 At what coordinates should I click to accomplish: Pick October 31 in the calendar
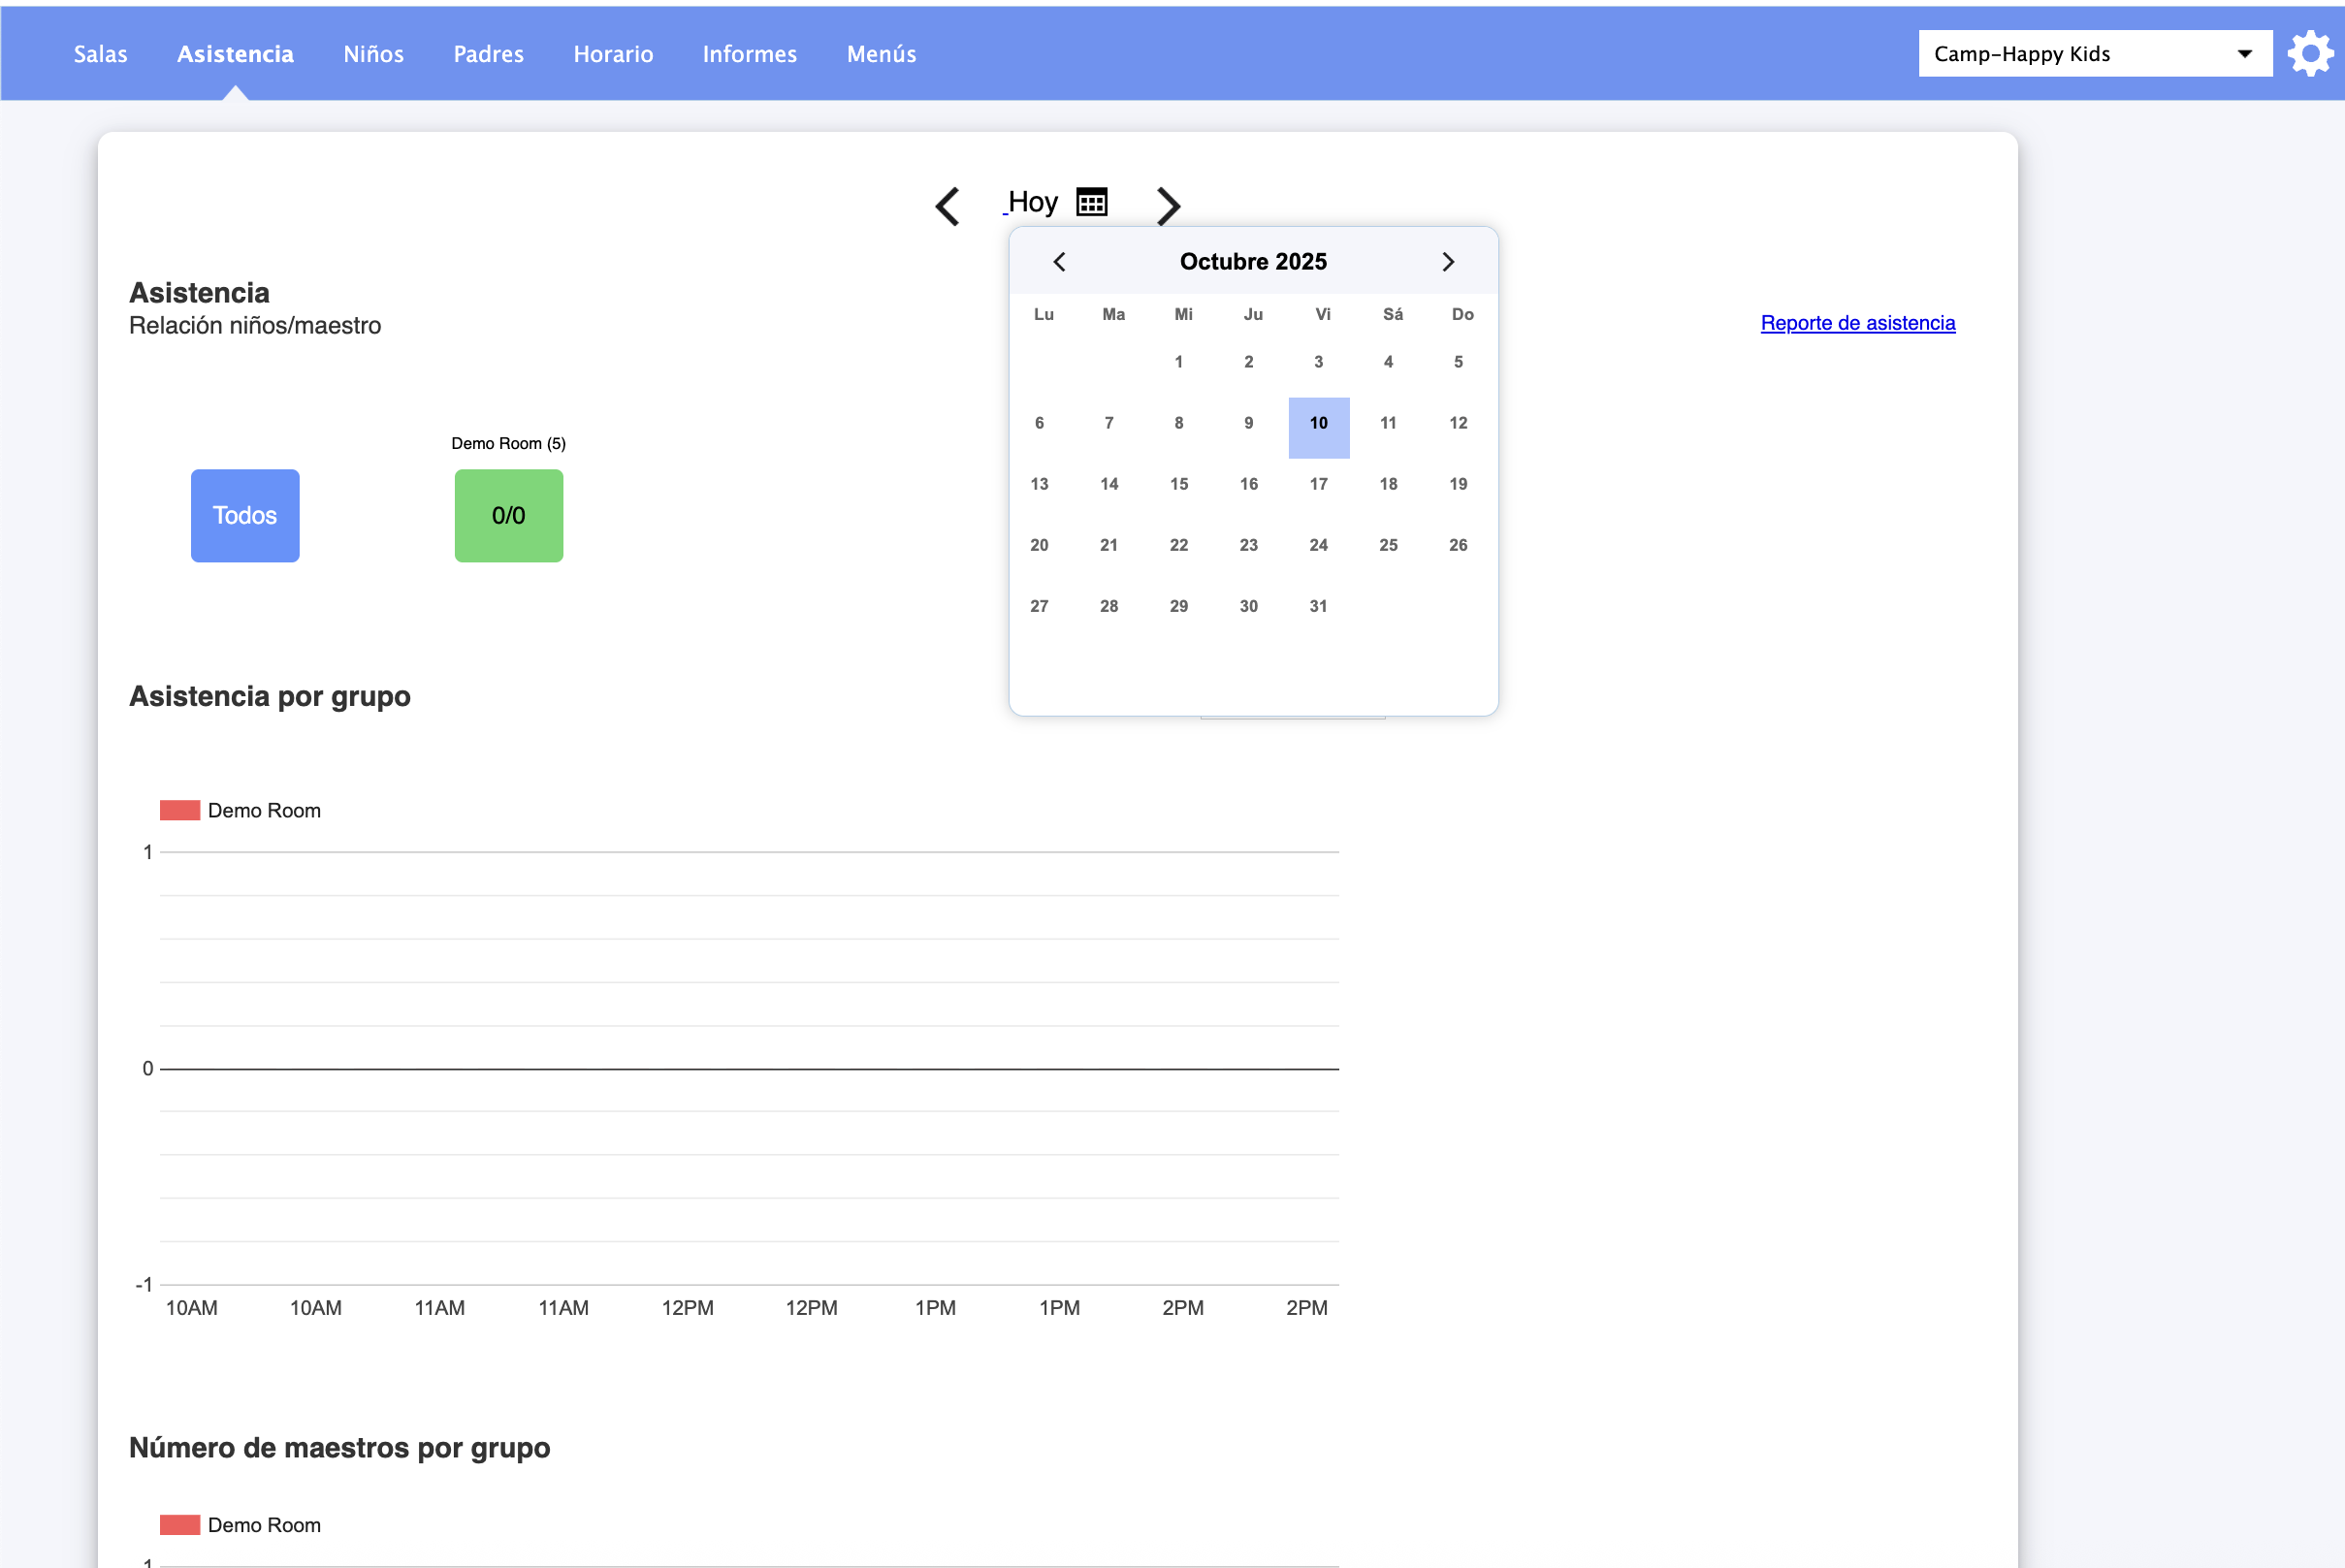pos(1318,606)
